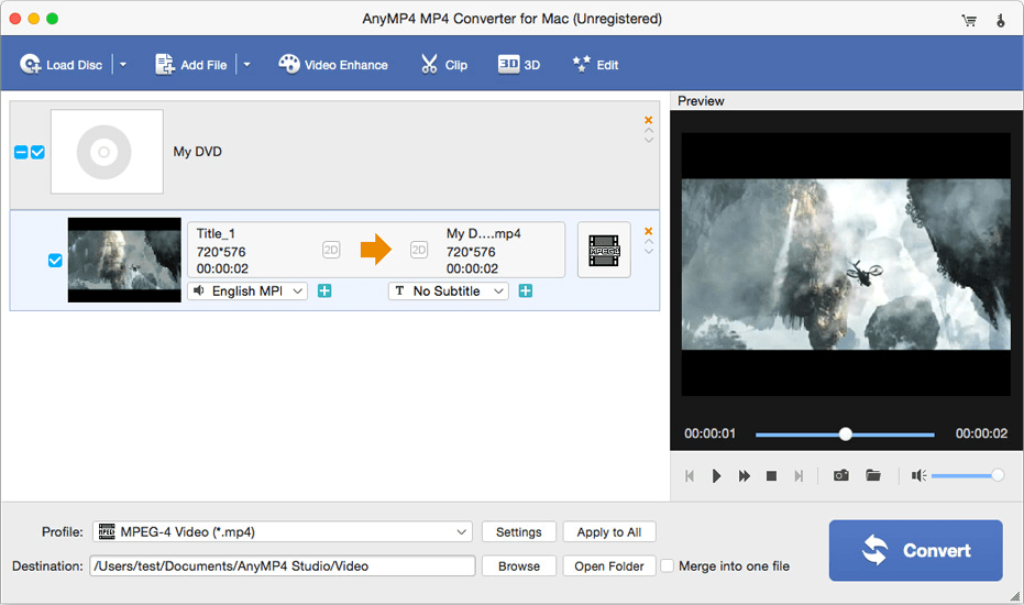This screenshot has width=1024, height=605.
Task: Open the Edit effects tool
Action: (595, 65)
